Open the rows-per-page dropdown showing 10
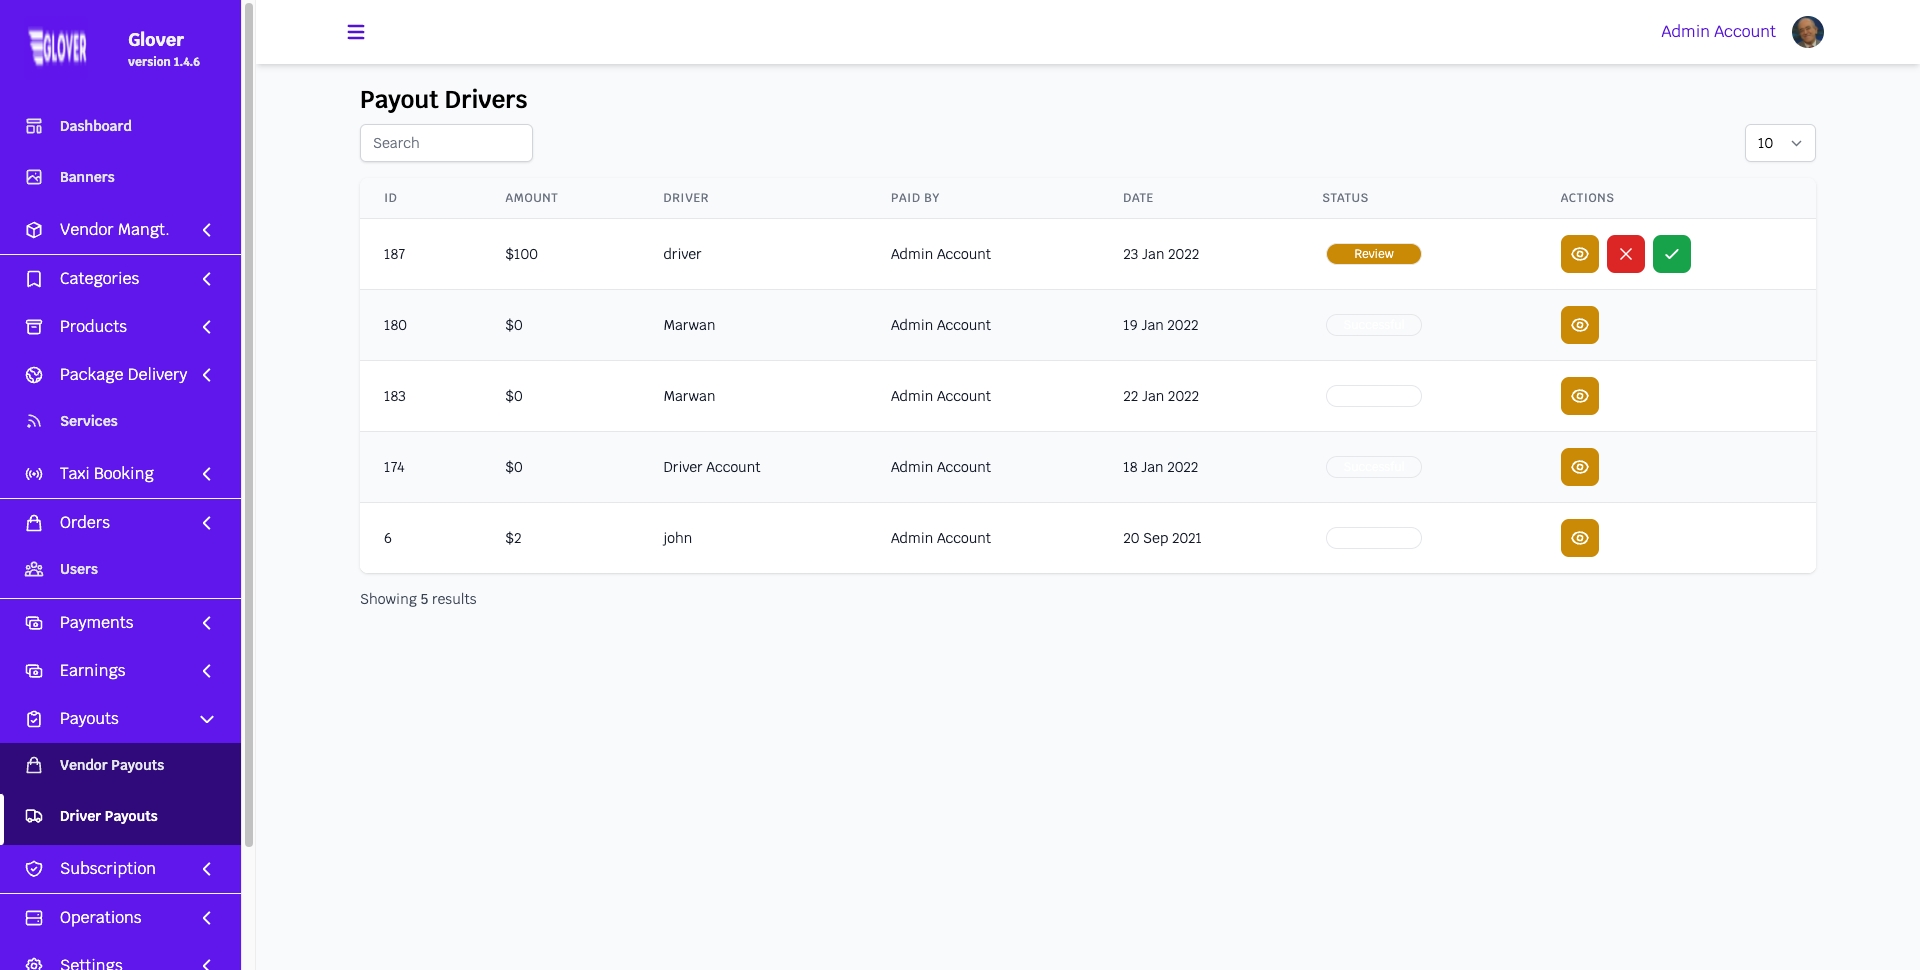 [1779, 143]
